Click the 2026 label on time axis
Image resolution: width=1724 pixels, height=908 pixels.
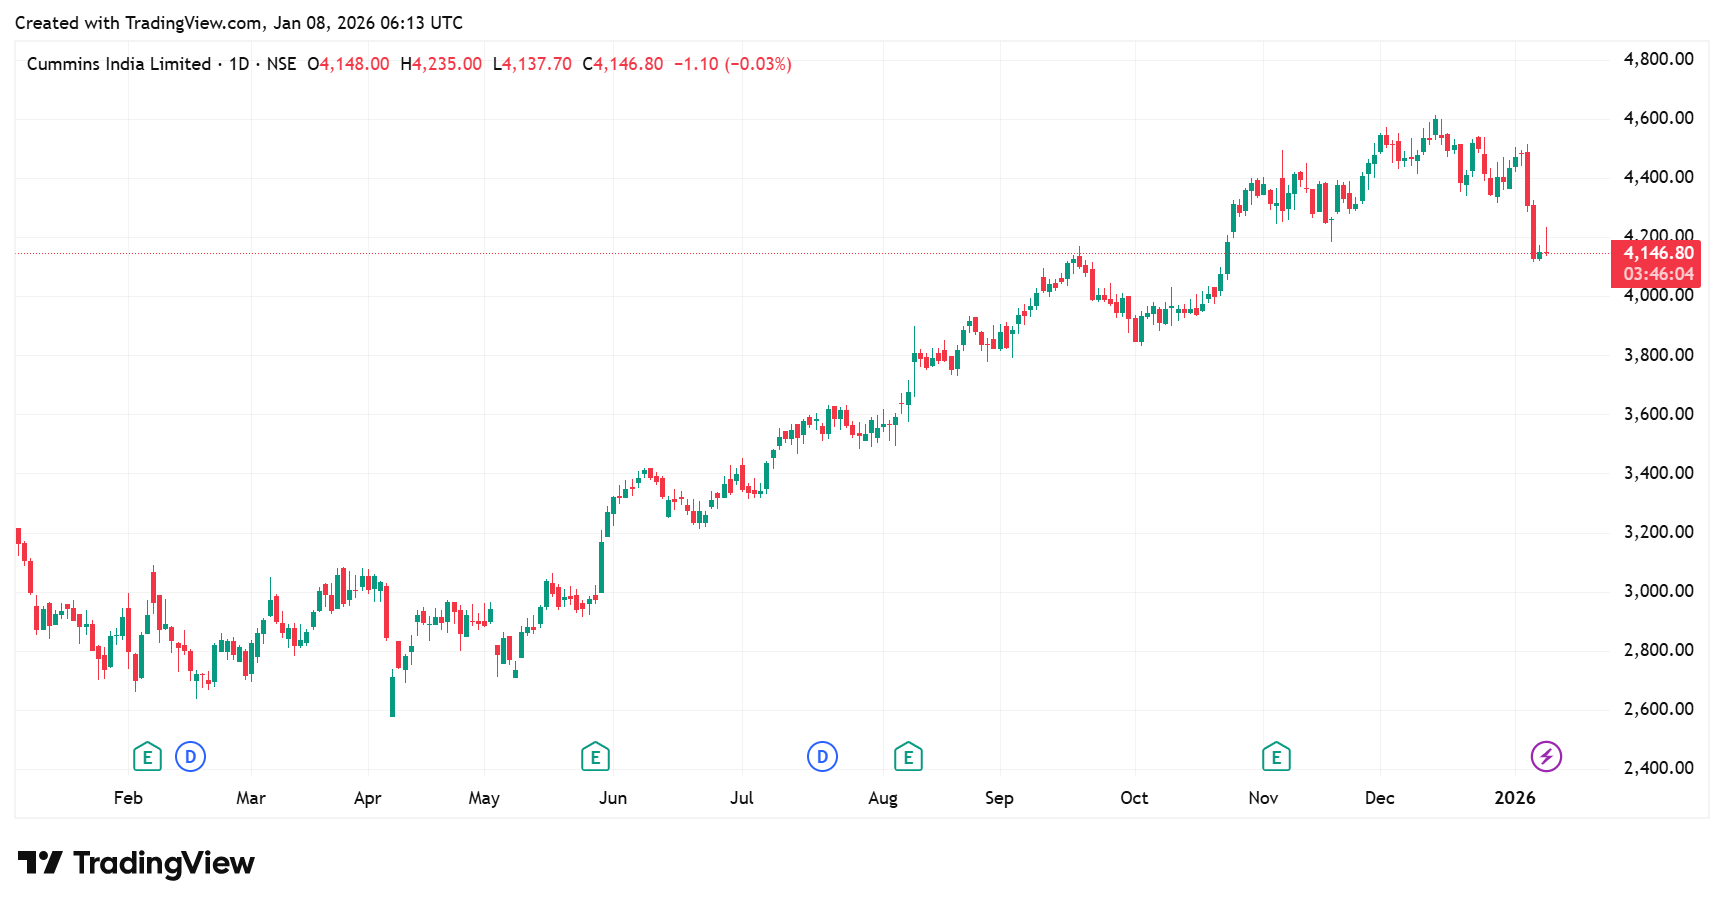coord(1514,798)
